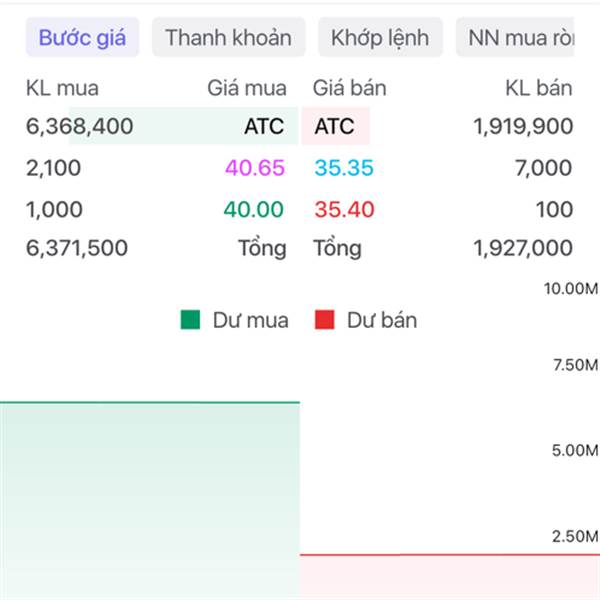Select the buy price 40.65

coord(255,168)
